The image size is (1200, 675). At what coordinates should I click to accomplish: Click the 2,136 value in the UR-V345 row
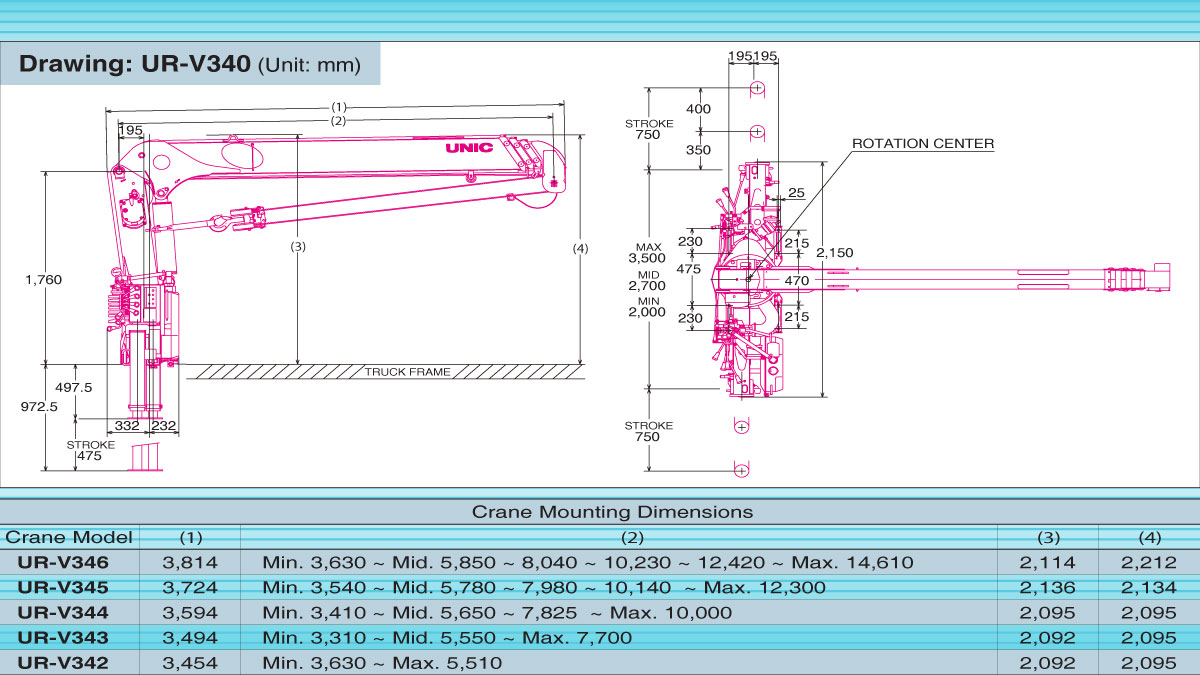click(1049, 588)
